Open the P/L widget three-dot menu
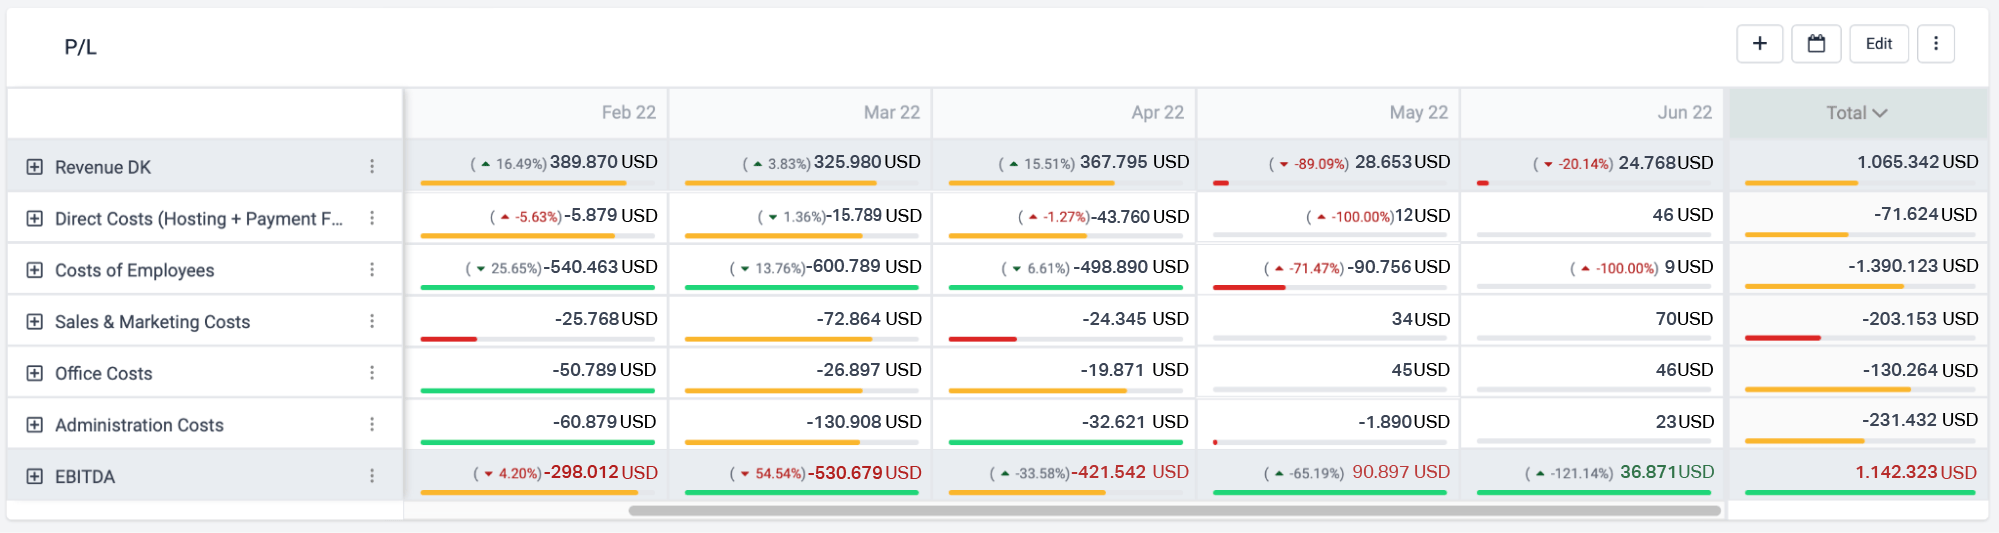Viewport: 1999px width, 533px height. pyautogui.click(x=1936, y=44)
